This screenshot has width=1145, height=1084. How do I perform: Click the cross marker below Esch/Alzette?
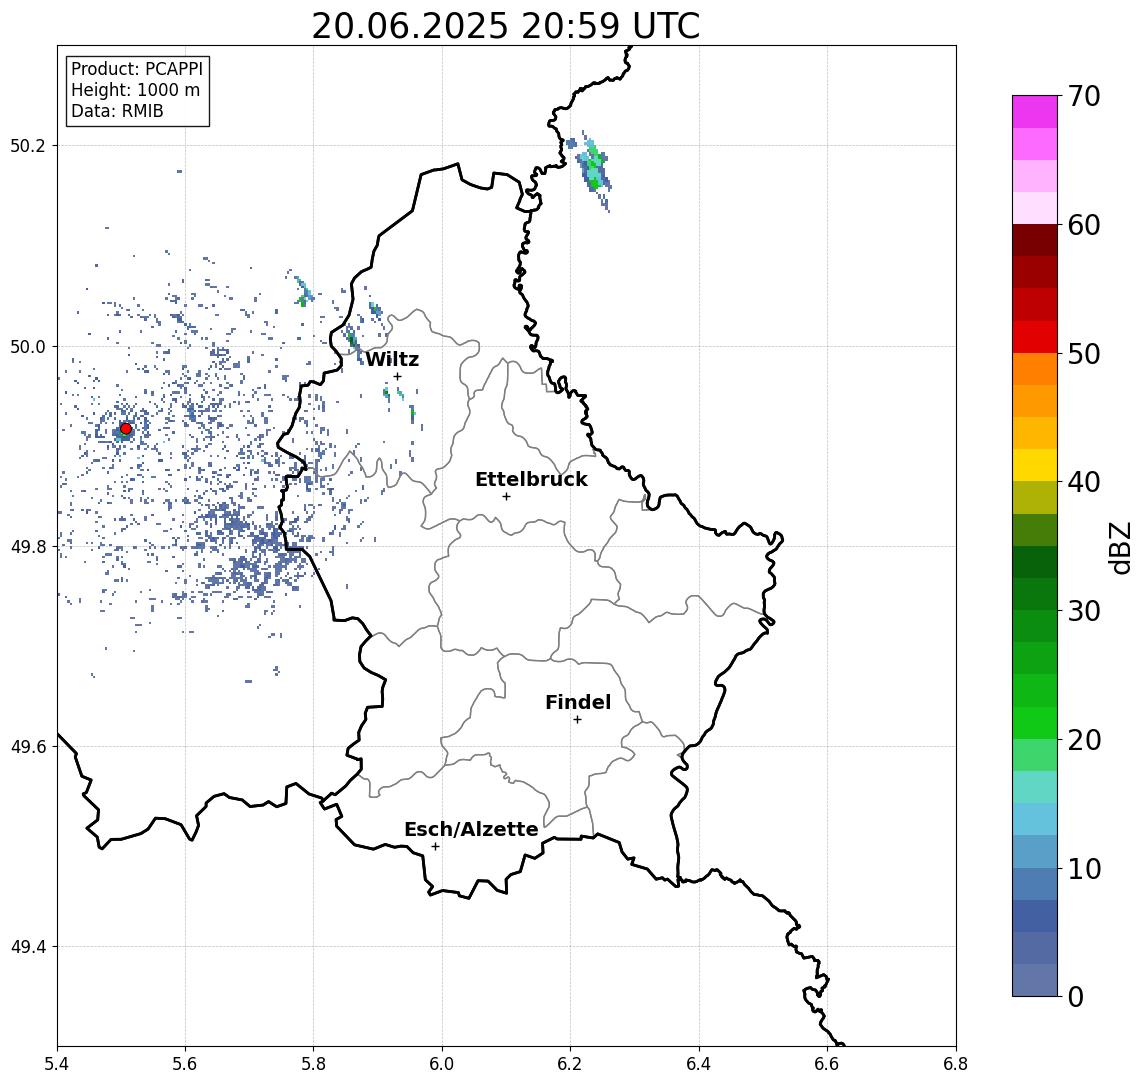[x=435, y=847]
